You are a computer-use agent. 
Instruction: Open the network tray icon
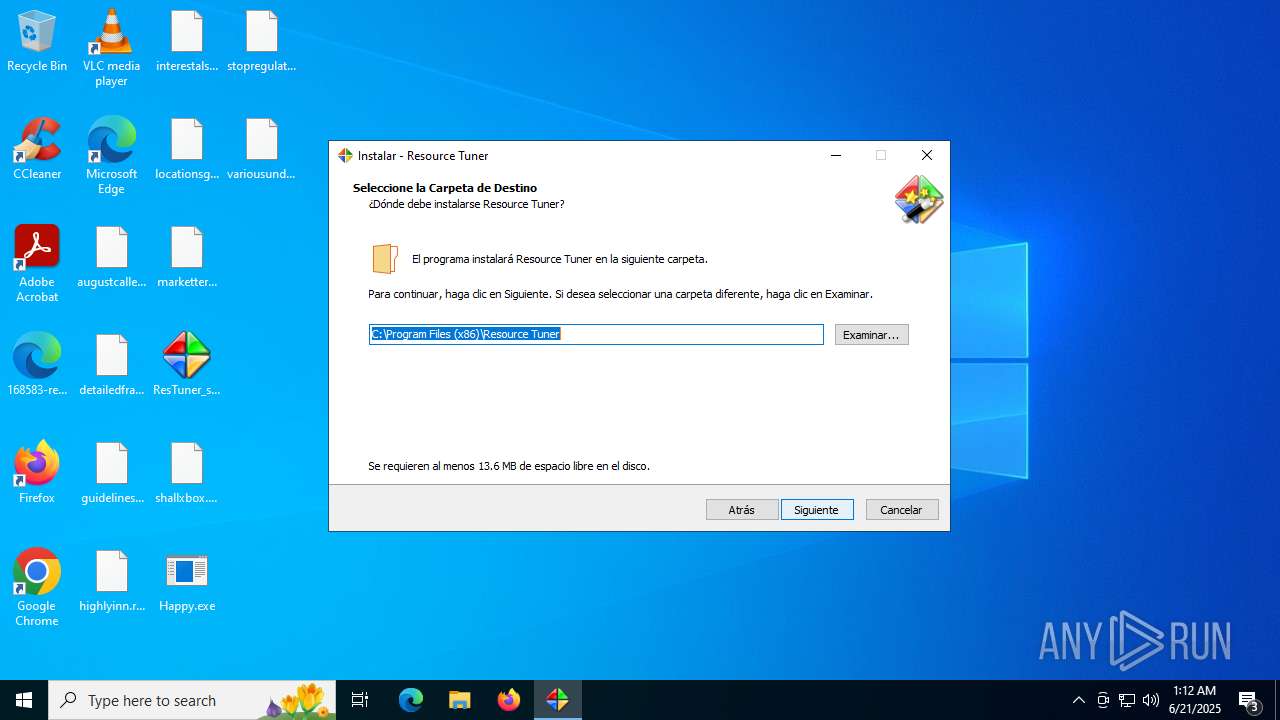click(1127, 700)
